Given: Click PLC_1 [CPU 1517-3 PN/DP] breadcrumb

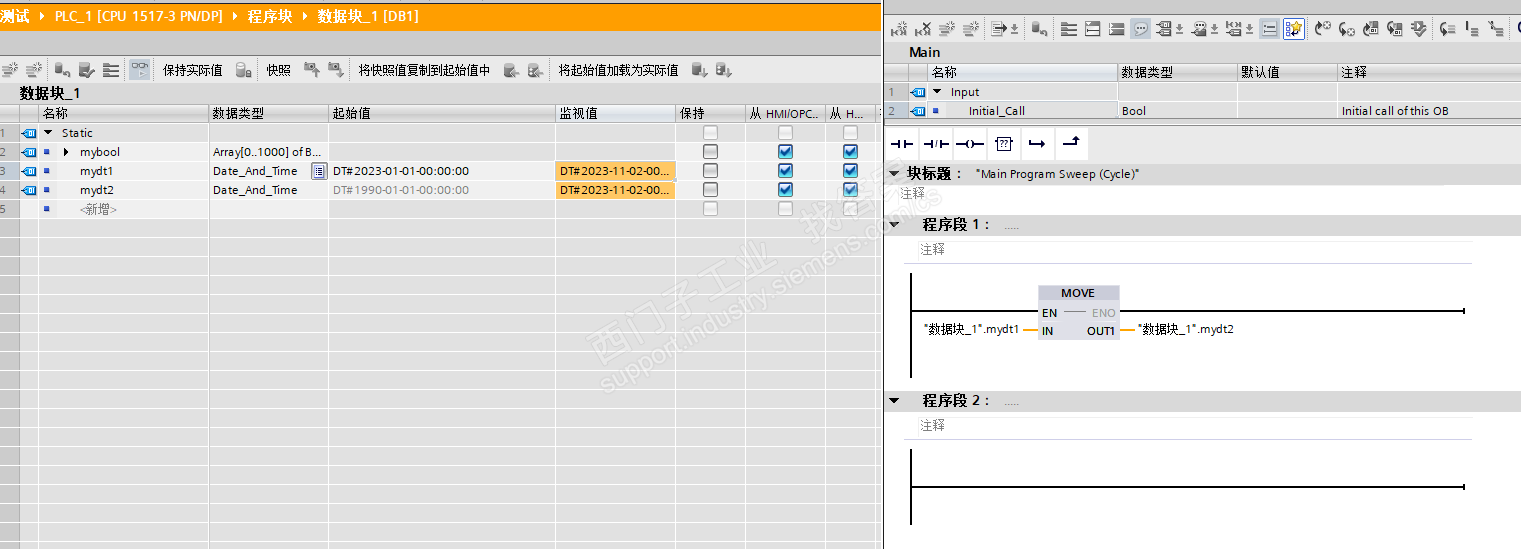Looking at the screenshot, I should [139, 16].
